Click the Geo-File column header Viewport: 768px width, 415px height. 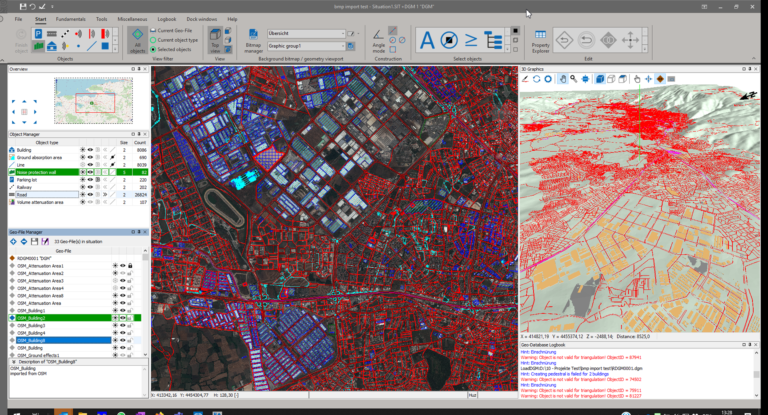pos(63,251)
